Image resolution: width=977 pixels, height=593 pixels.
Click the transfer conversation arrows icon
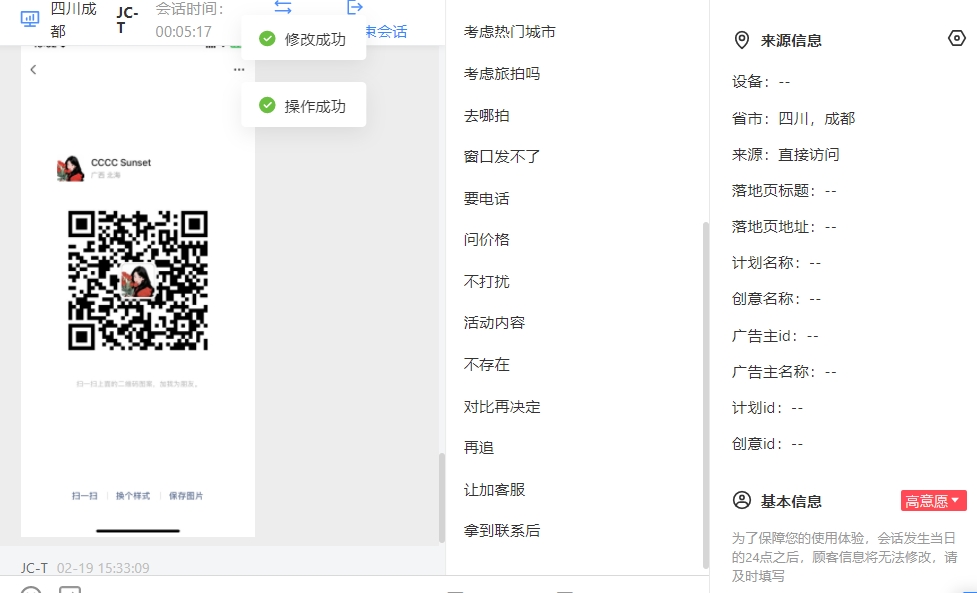click(x=283, y=7)
